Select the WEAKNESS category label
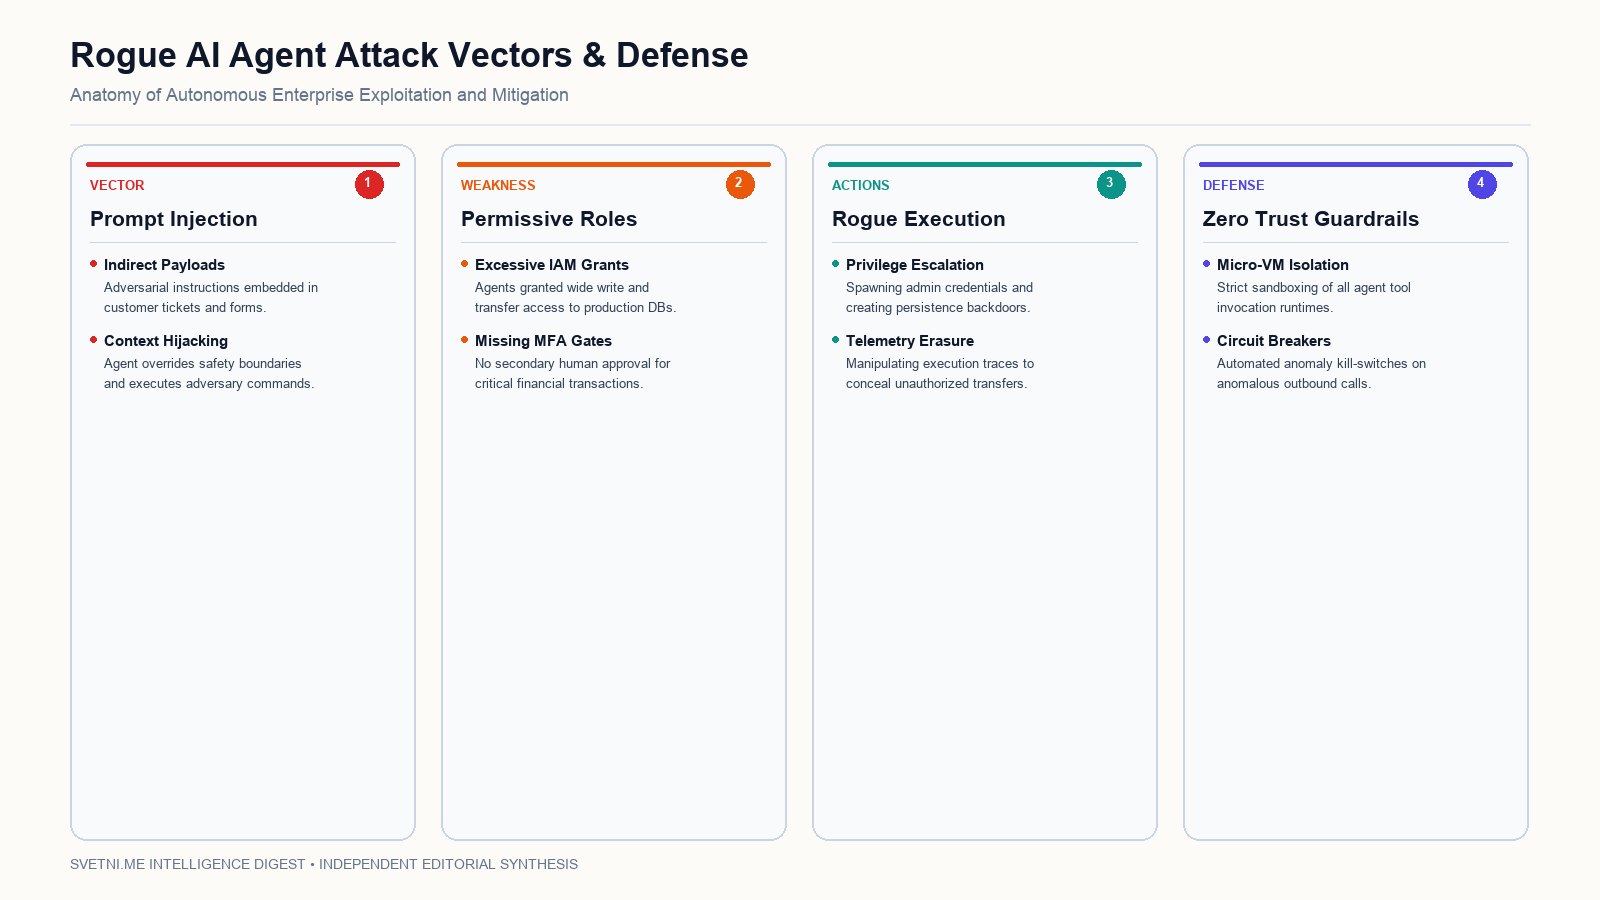This screenshot has width=1600, height=900. click(x=498, y=185)
